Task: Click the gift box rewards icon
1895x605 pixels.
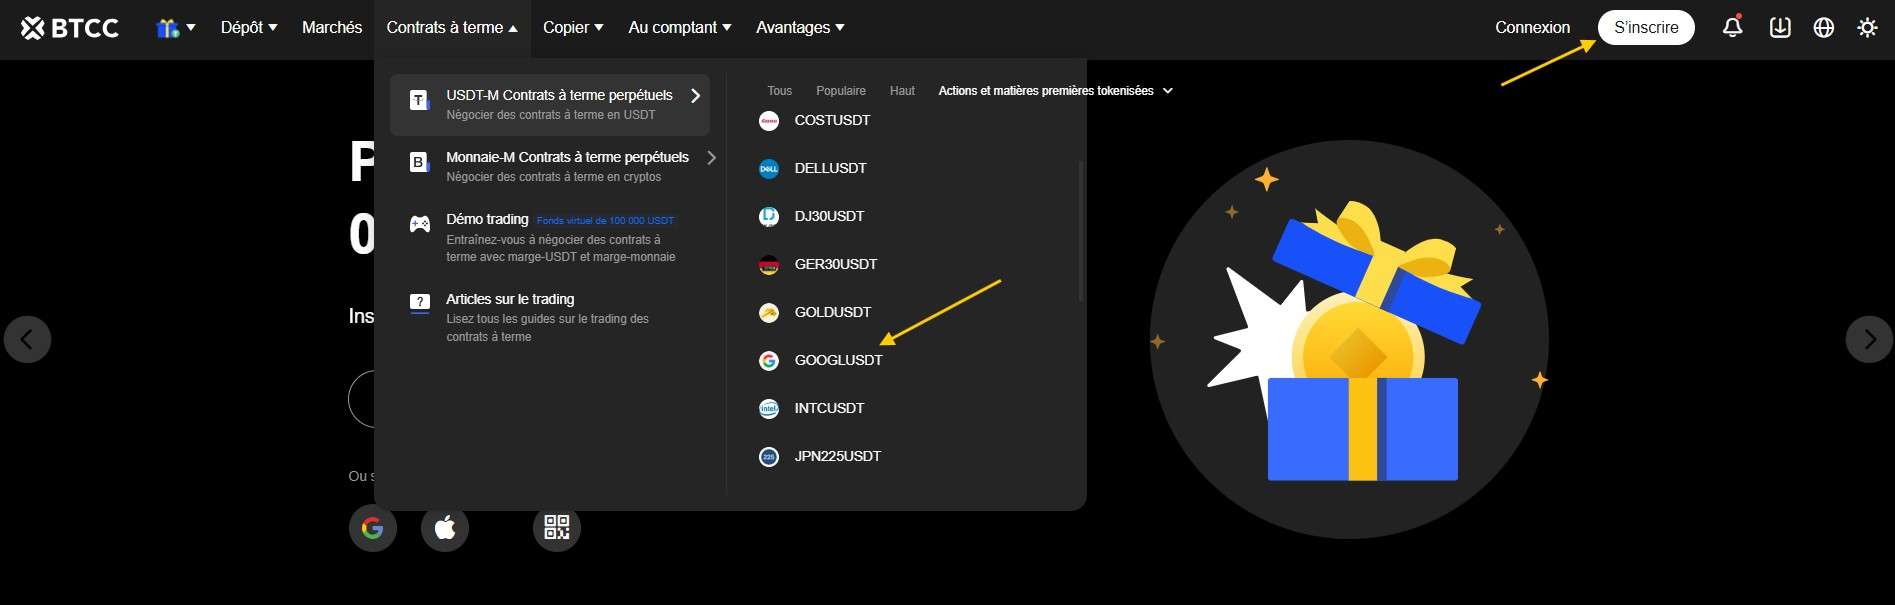Action: [x=175, y=28]
